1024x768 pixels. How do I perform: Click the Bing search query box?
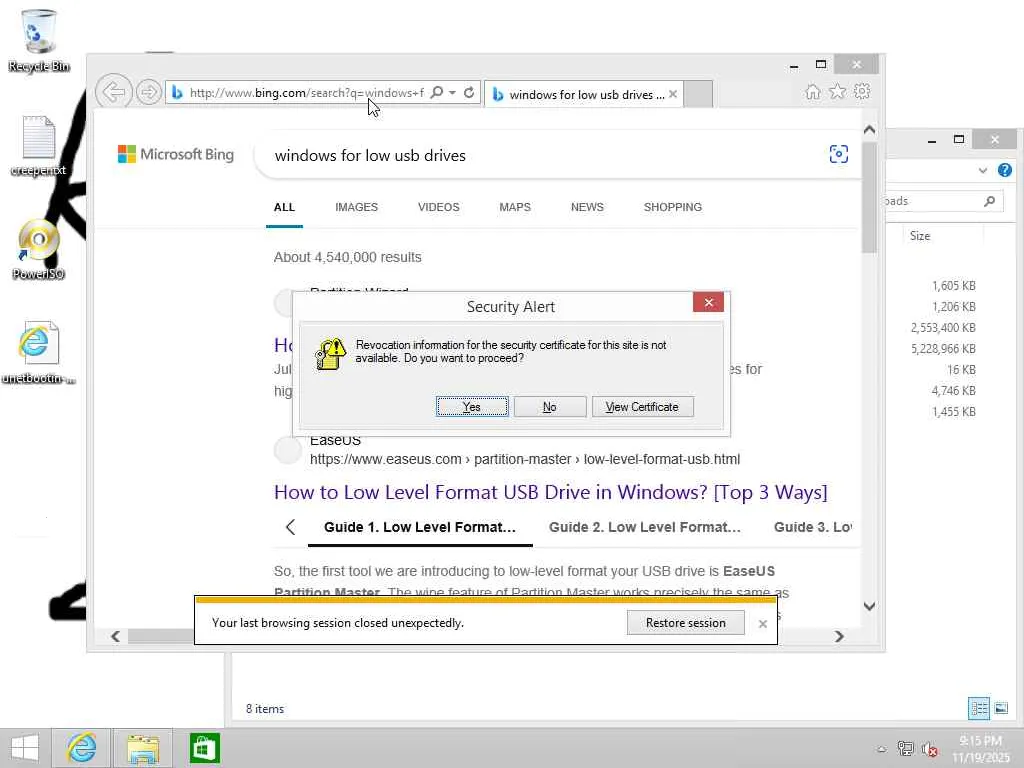(x=542, y=155)
